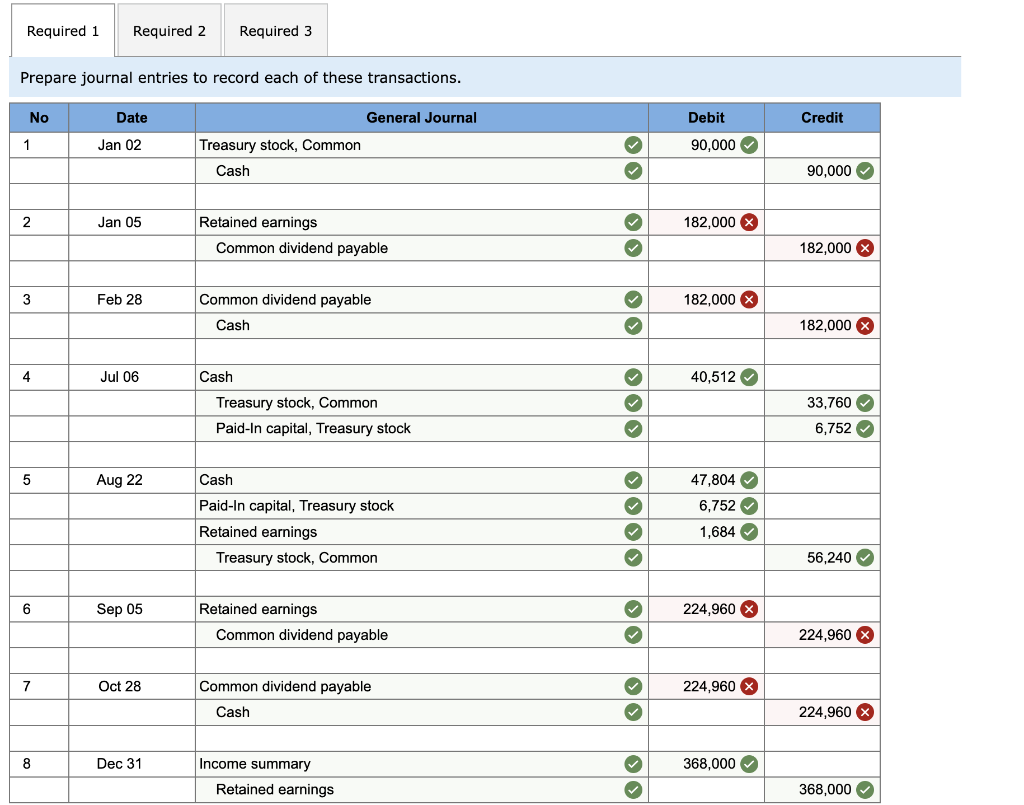Click the green check beside Treasury stock, Common
This screenshot has height=805, width=1024.
[632, 145]
